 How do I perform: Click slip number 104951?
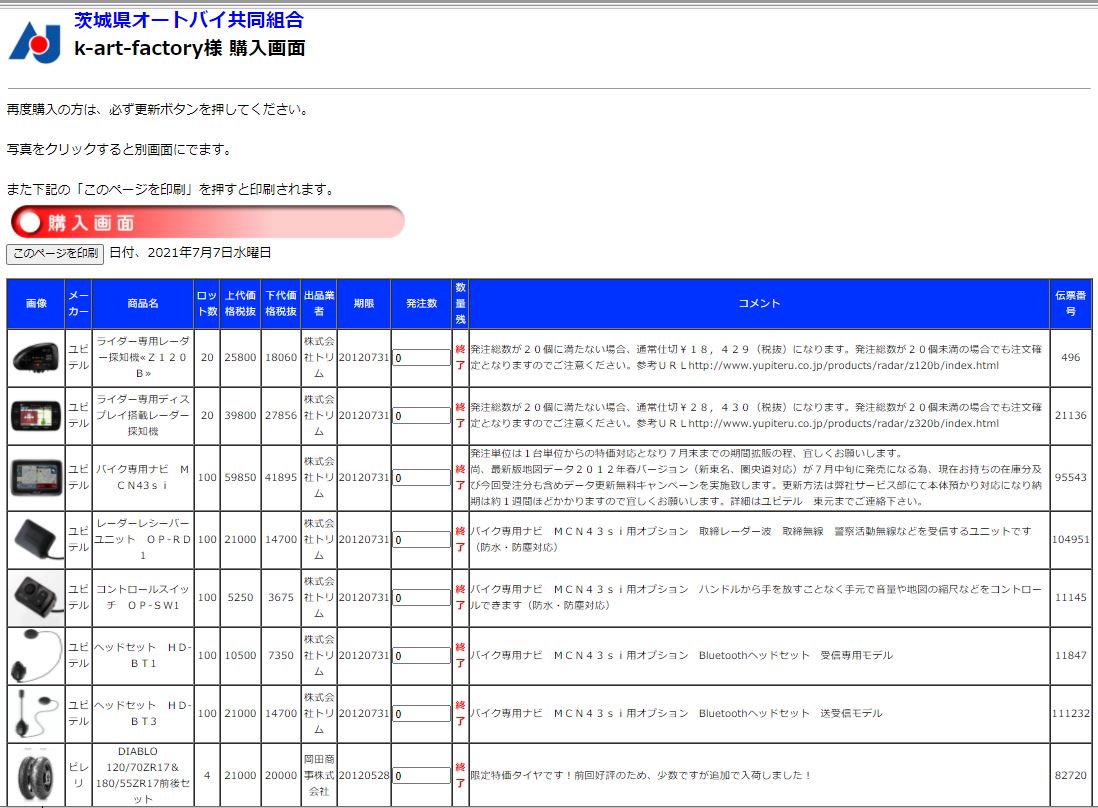1071,539
